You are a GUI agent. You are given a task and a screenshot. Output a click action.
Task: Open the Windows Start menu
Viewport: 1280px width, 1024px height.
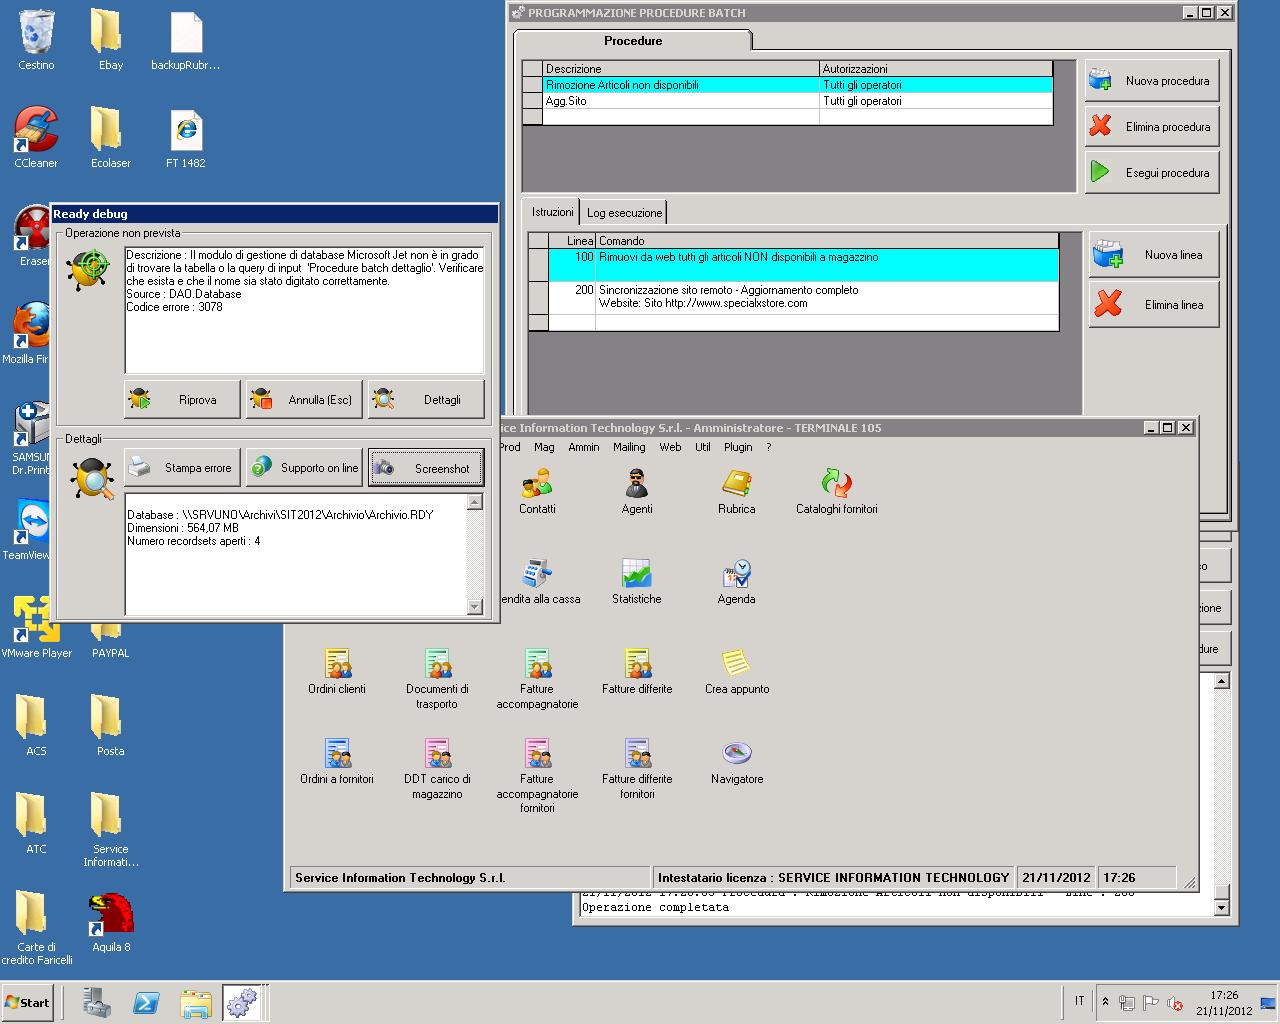[x=28, y=1002]
